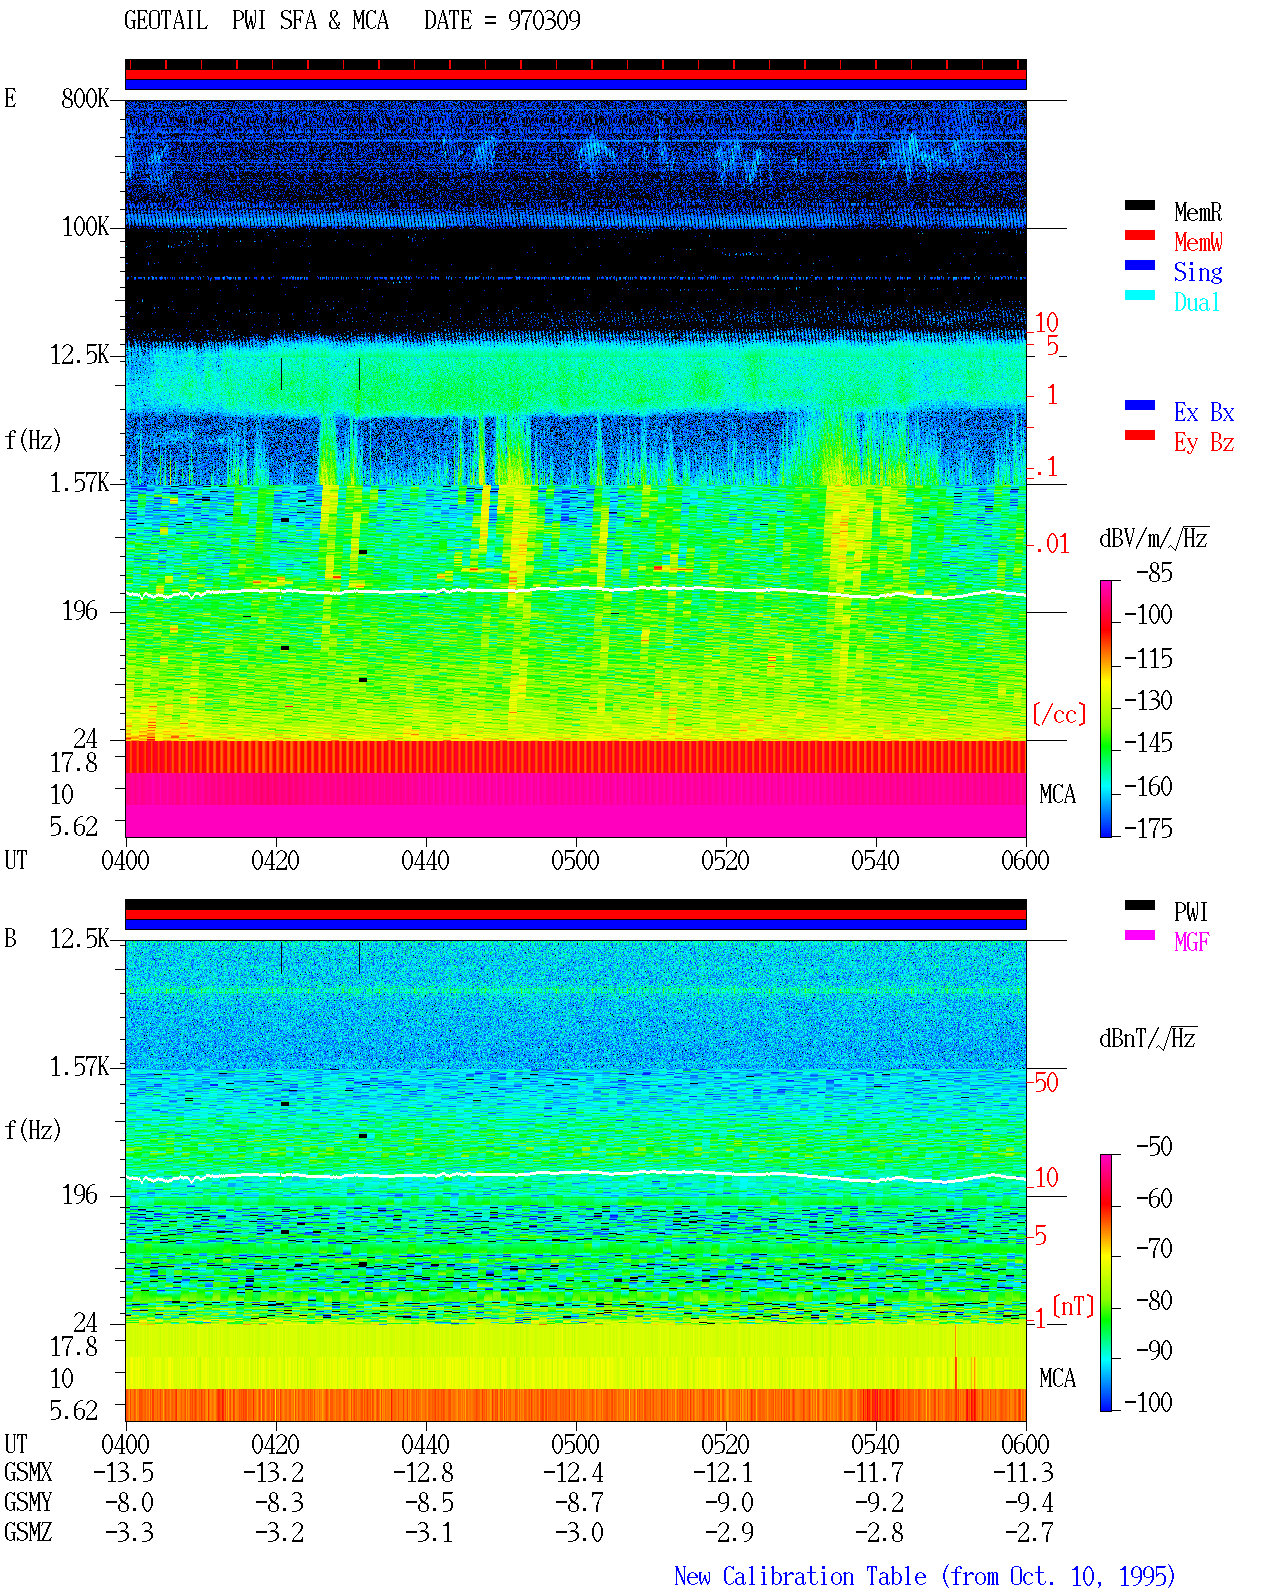1280x1593 pixels.
Task: Click the blue Ex Bx legend swatch
Action: (1140, 405)
